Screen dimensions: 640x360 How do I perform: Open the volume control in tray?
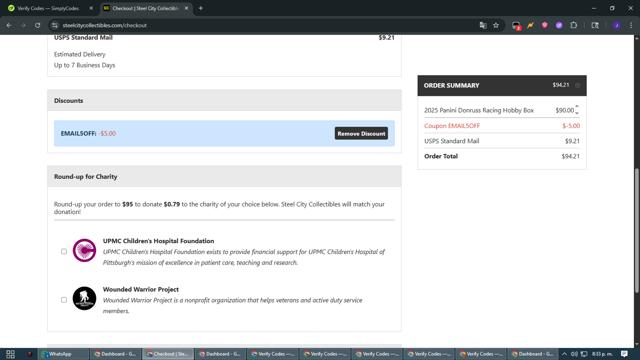click(x=574, y=354)
